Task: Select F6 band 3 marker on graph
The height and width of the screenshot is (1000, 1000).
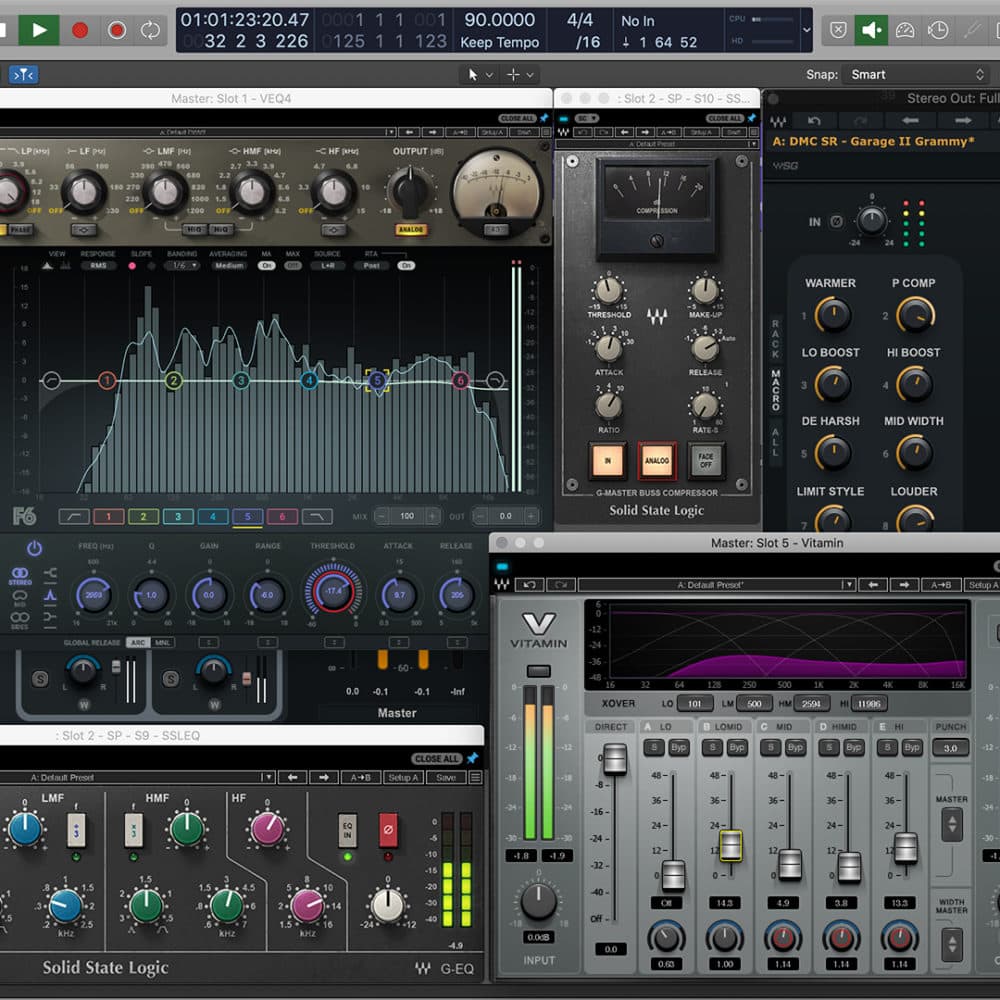Action: tap(240, 381)
